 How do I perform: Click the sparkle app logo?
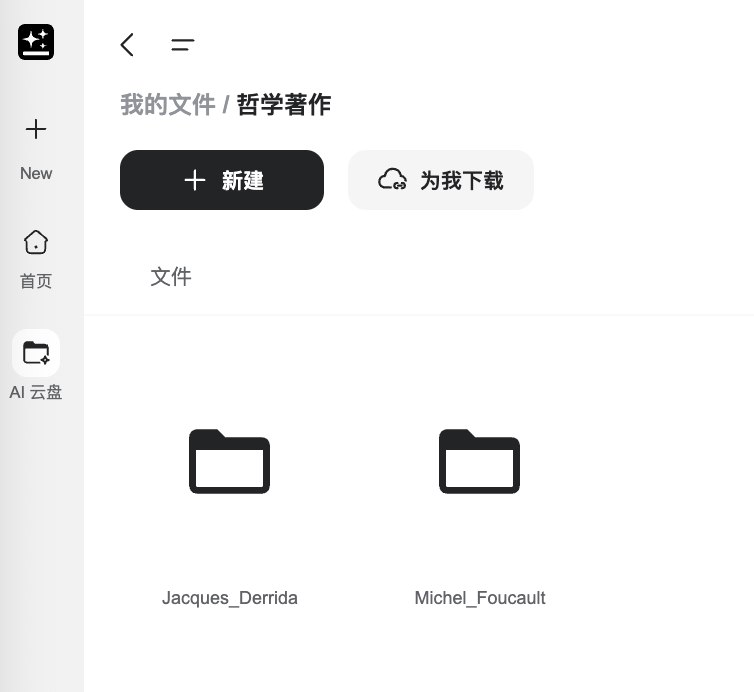(36, 42)
